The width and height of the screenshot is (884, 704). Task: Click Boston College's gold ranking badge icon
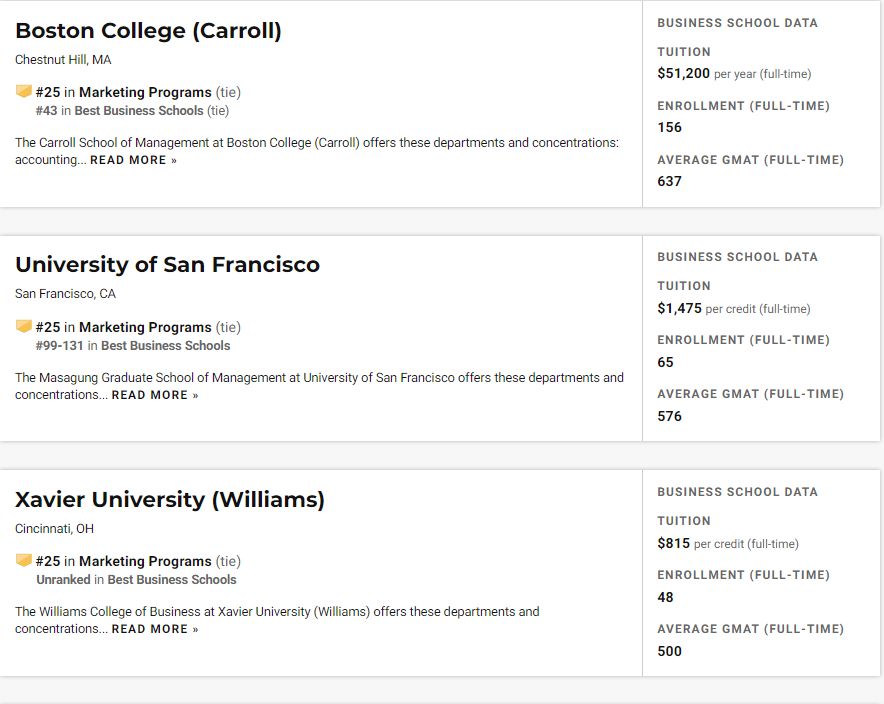pyautogui.click(x=24, y=92)
